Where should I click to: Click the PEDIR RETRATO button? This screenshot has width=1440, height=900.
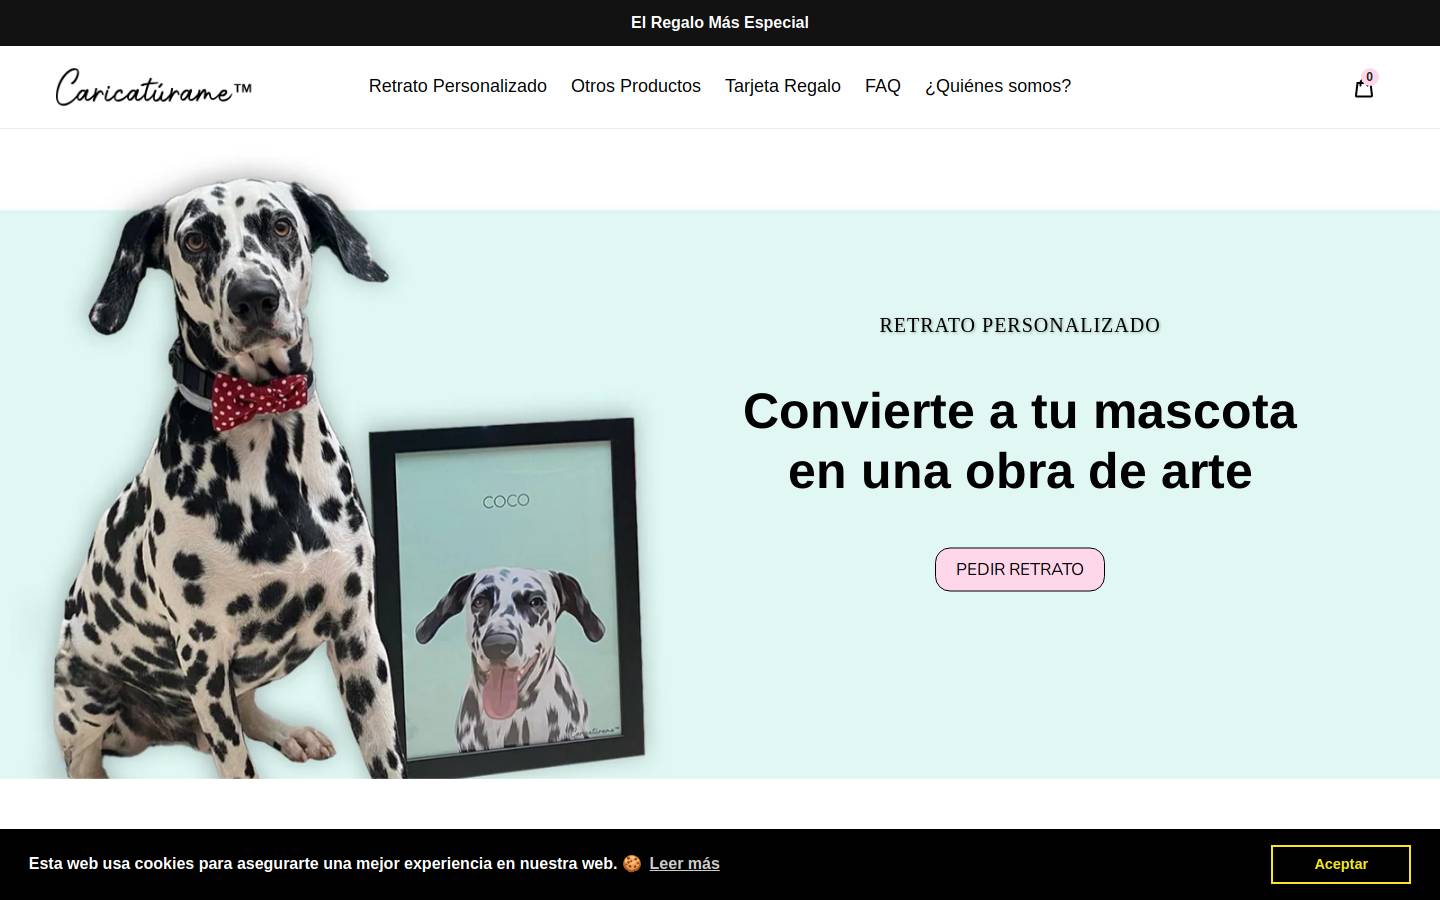pos(1020,569)
